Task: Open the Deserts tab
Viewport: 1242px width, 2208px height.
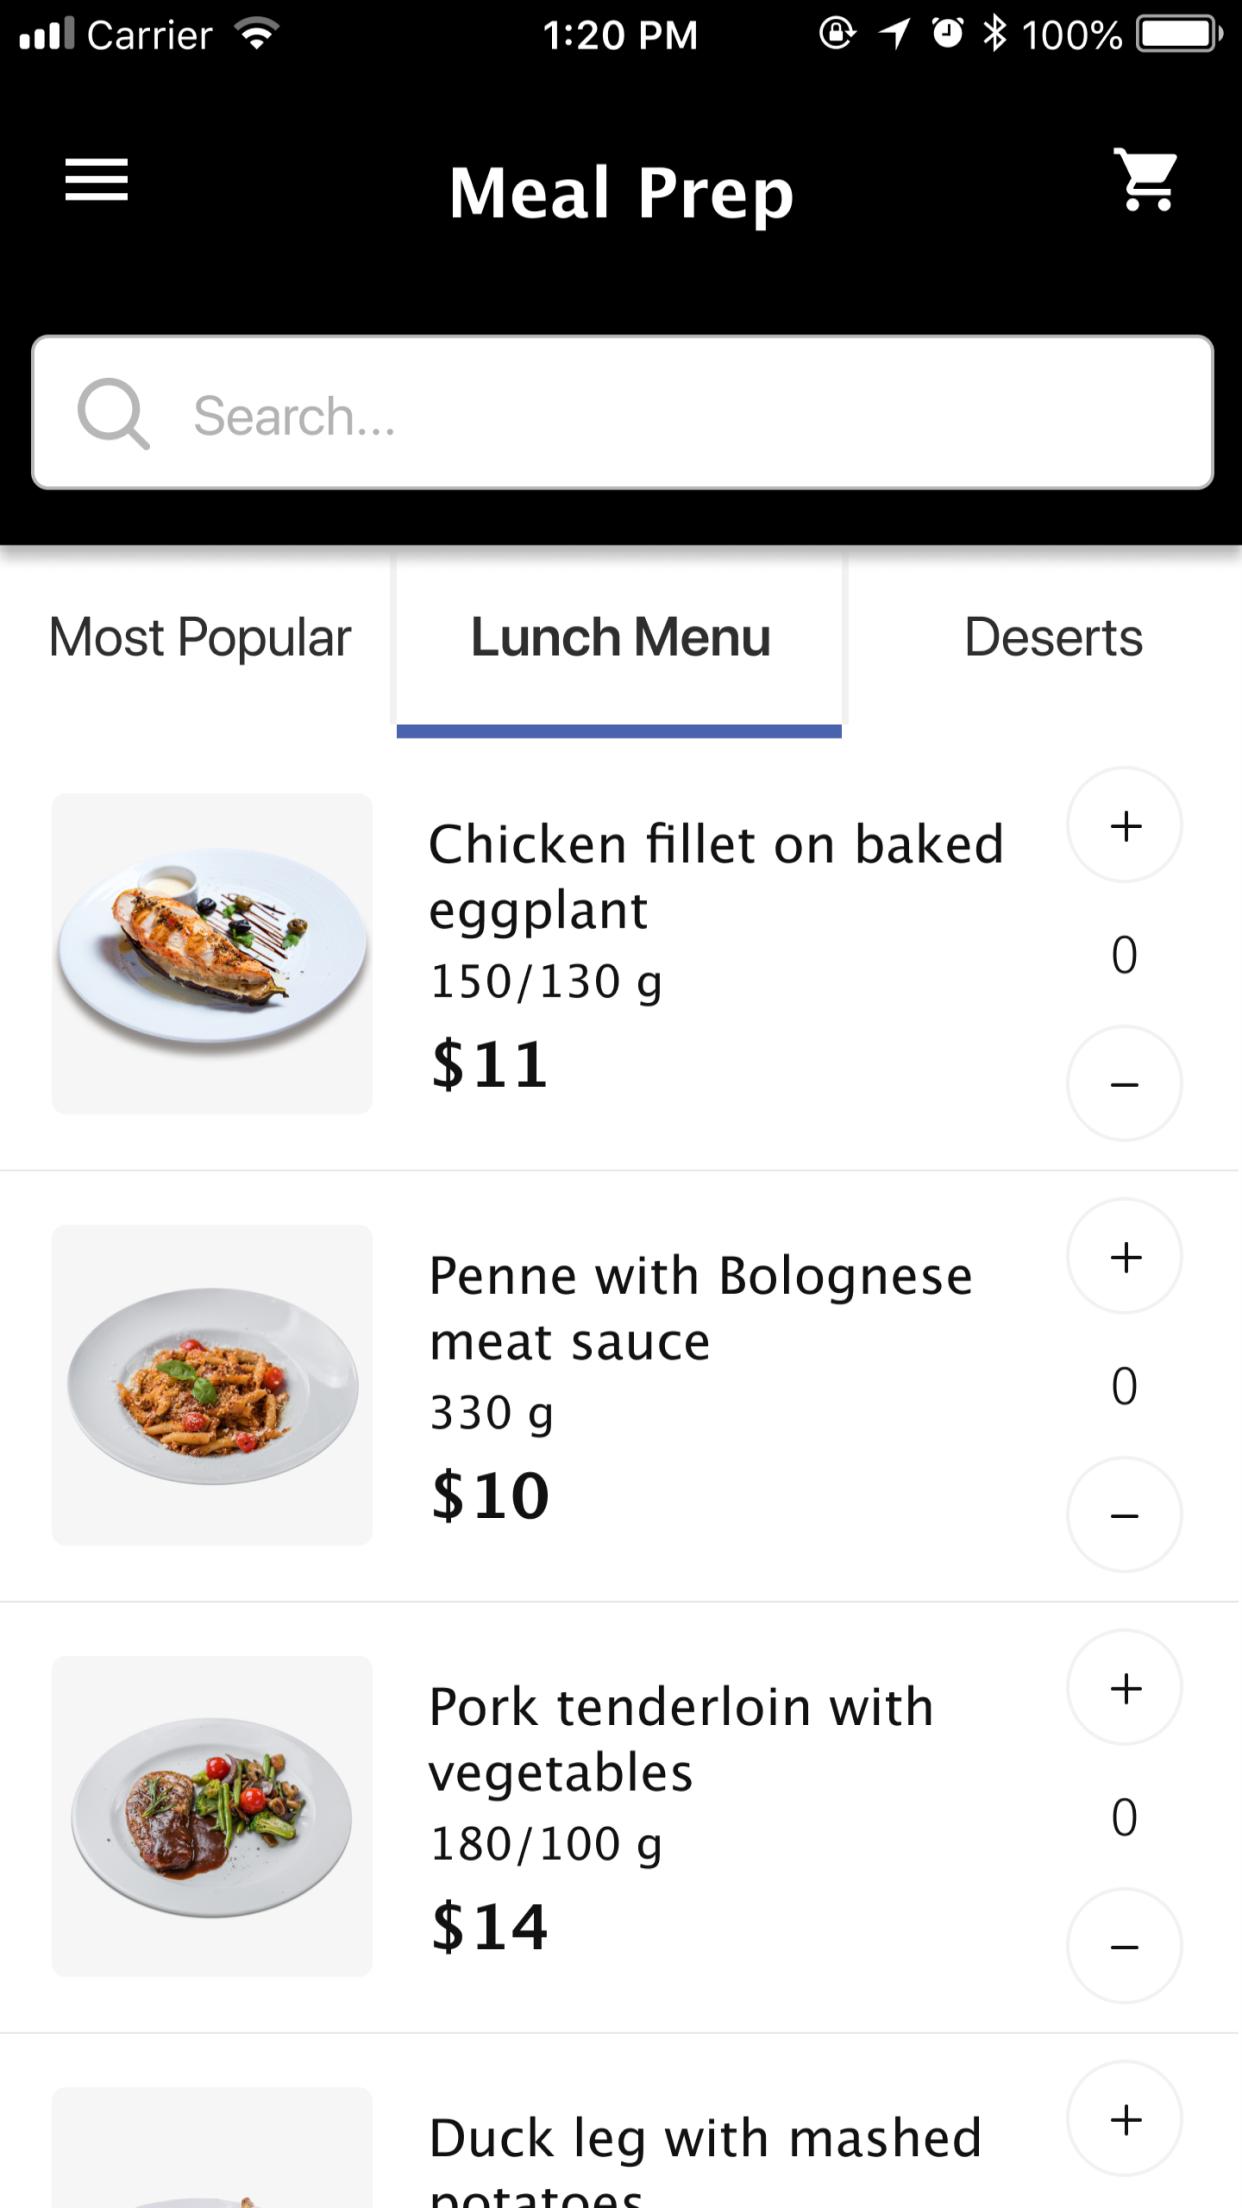Action: pos(1053,637)
